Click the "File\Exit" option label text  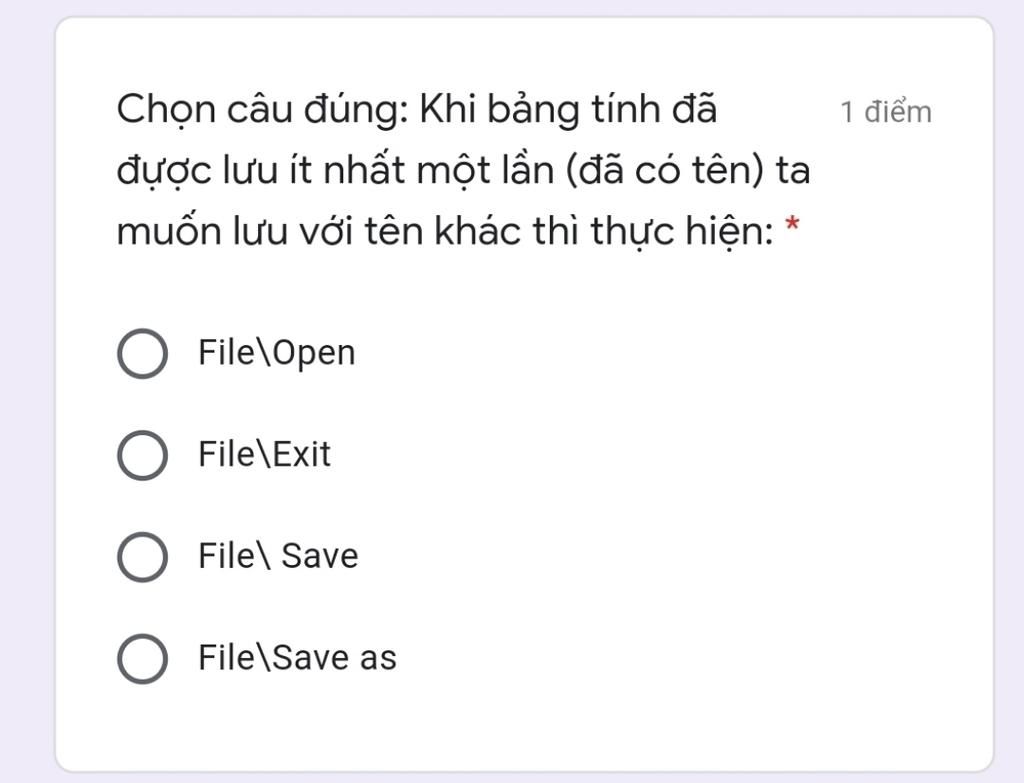coord(264,455)
